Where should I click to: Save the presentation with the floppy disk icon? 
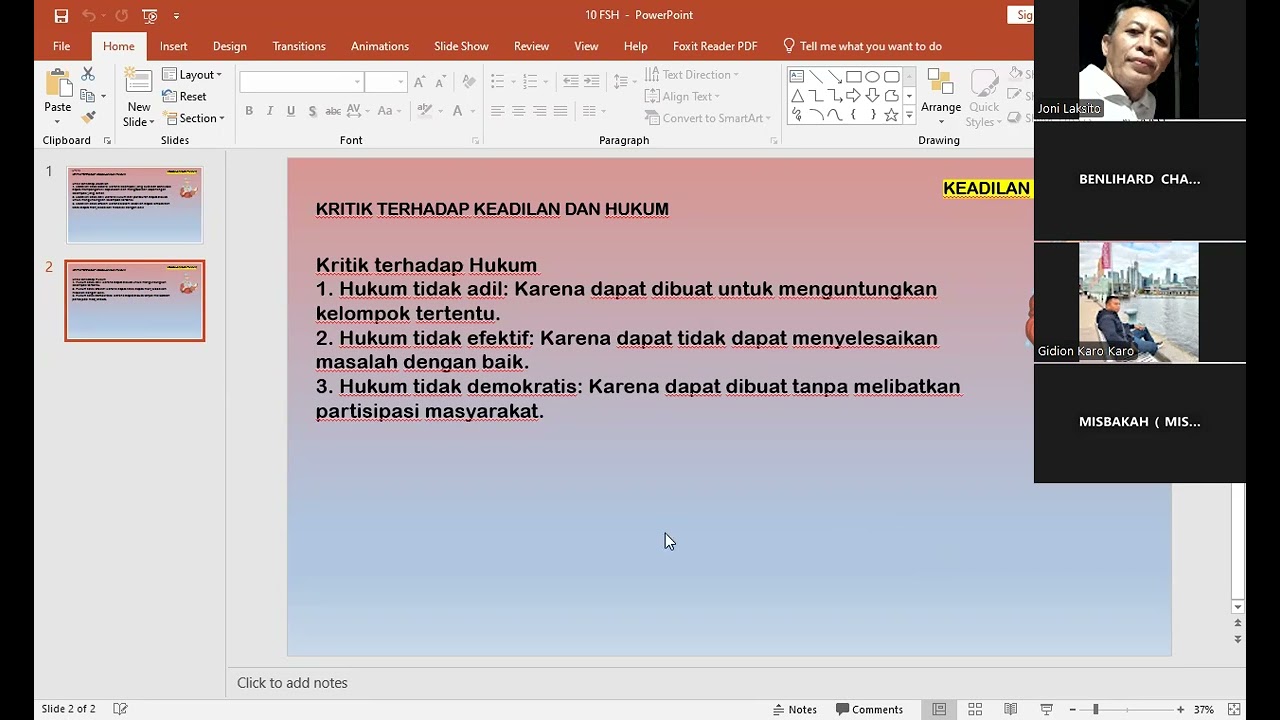(61, 15)
